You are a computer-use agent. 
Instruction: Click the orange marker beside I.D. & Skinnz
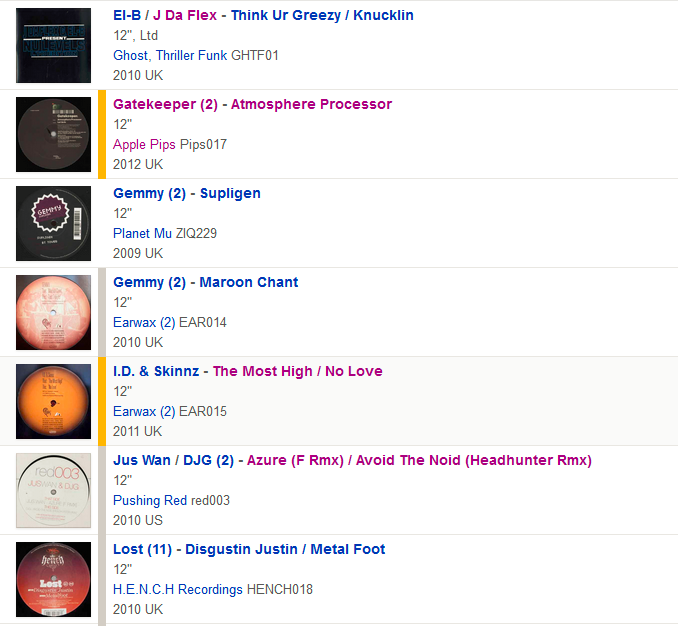102,401
